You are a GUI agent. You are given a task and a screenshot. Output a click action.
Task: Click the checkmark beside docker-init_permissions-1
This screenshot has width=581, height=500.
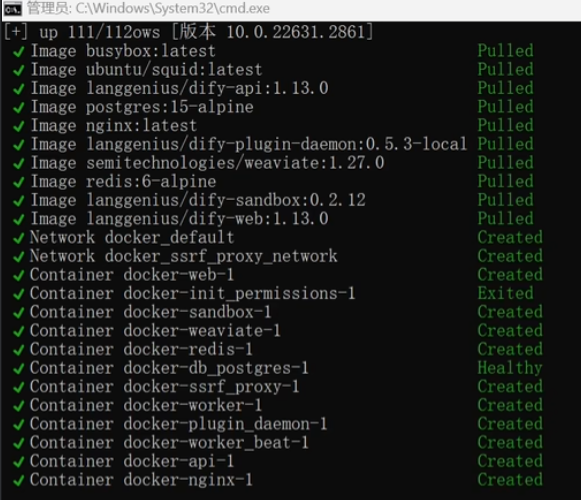point(19,294)
